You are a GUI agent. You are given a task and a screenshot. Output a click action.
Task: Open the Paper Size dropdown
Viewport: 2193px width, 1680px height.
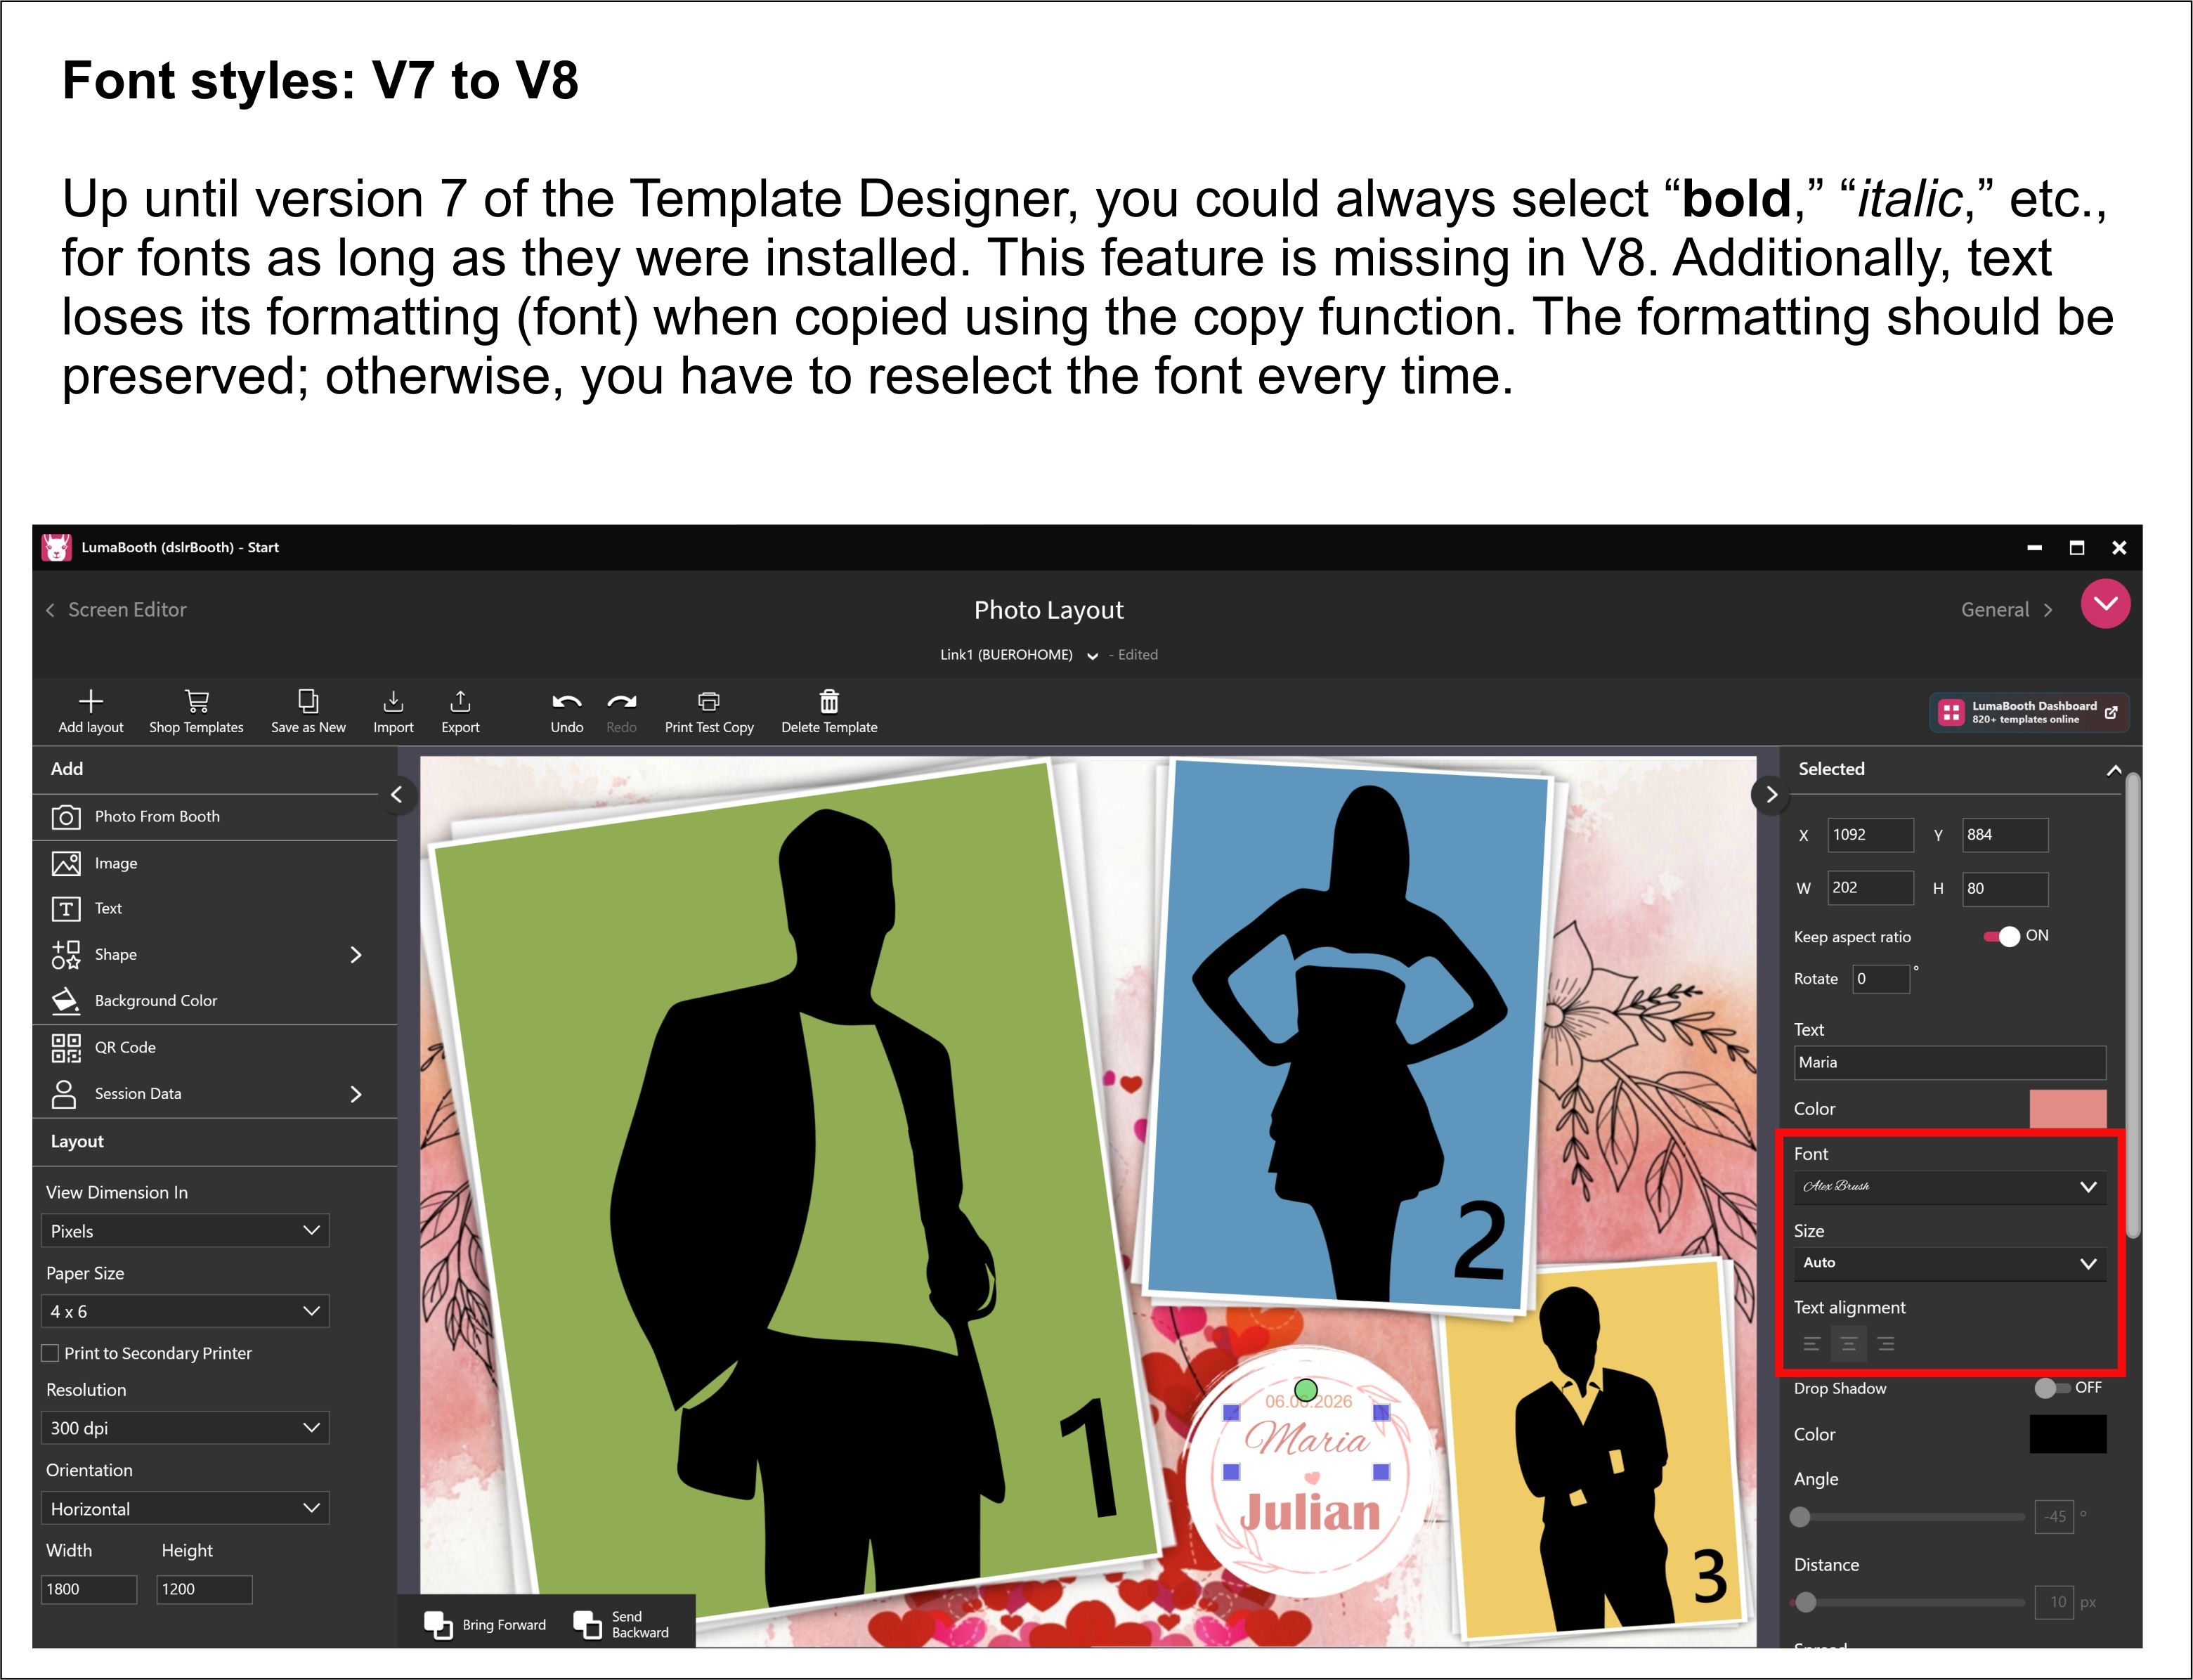click(x=185, y=1311)
